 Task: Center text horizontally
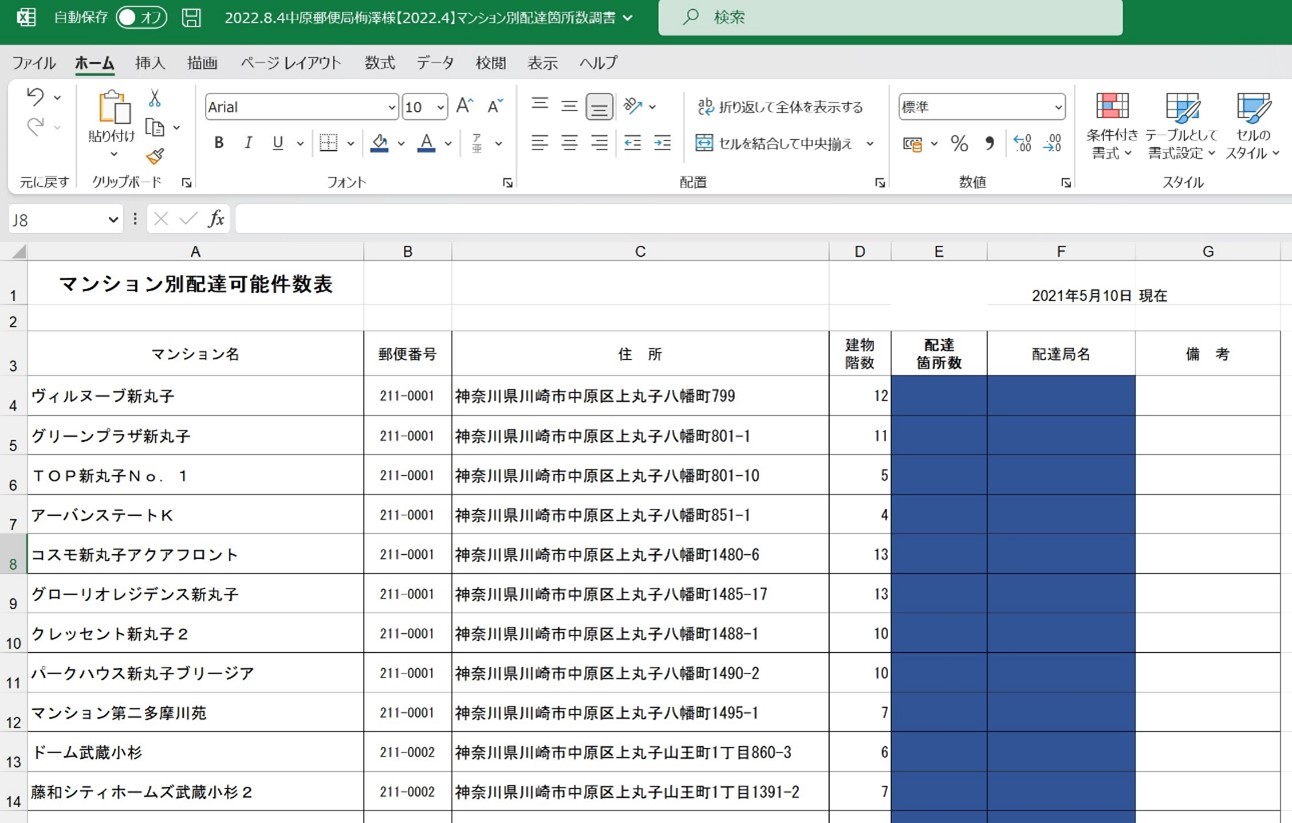[569, 143]
